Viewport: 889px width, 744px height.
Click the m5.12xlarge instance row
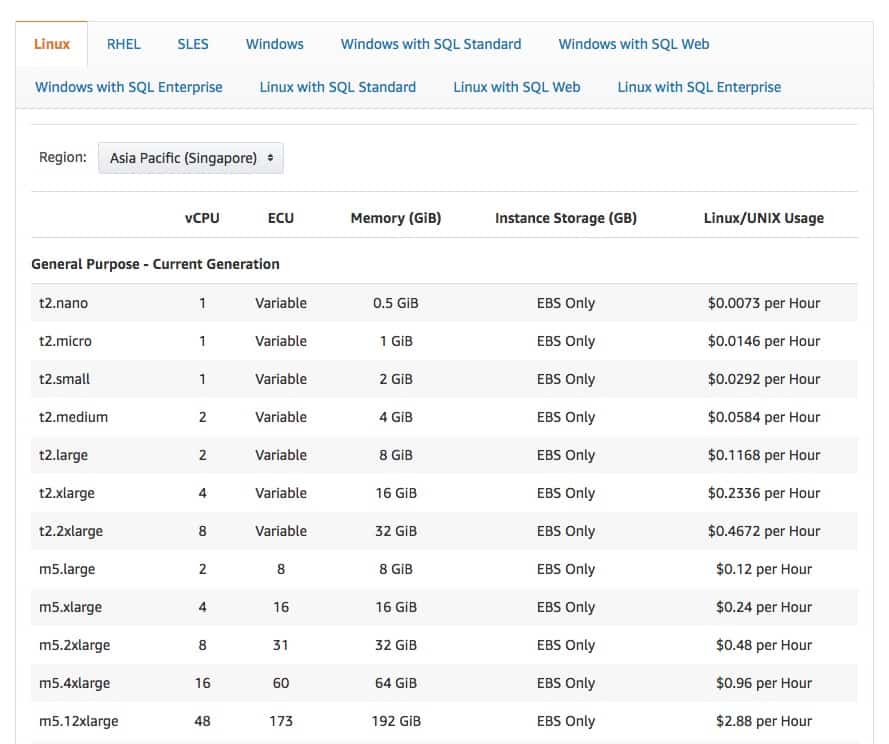point(444,721)
